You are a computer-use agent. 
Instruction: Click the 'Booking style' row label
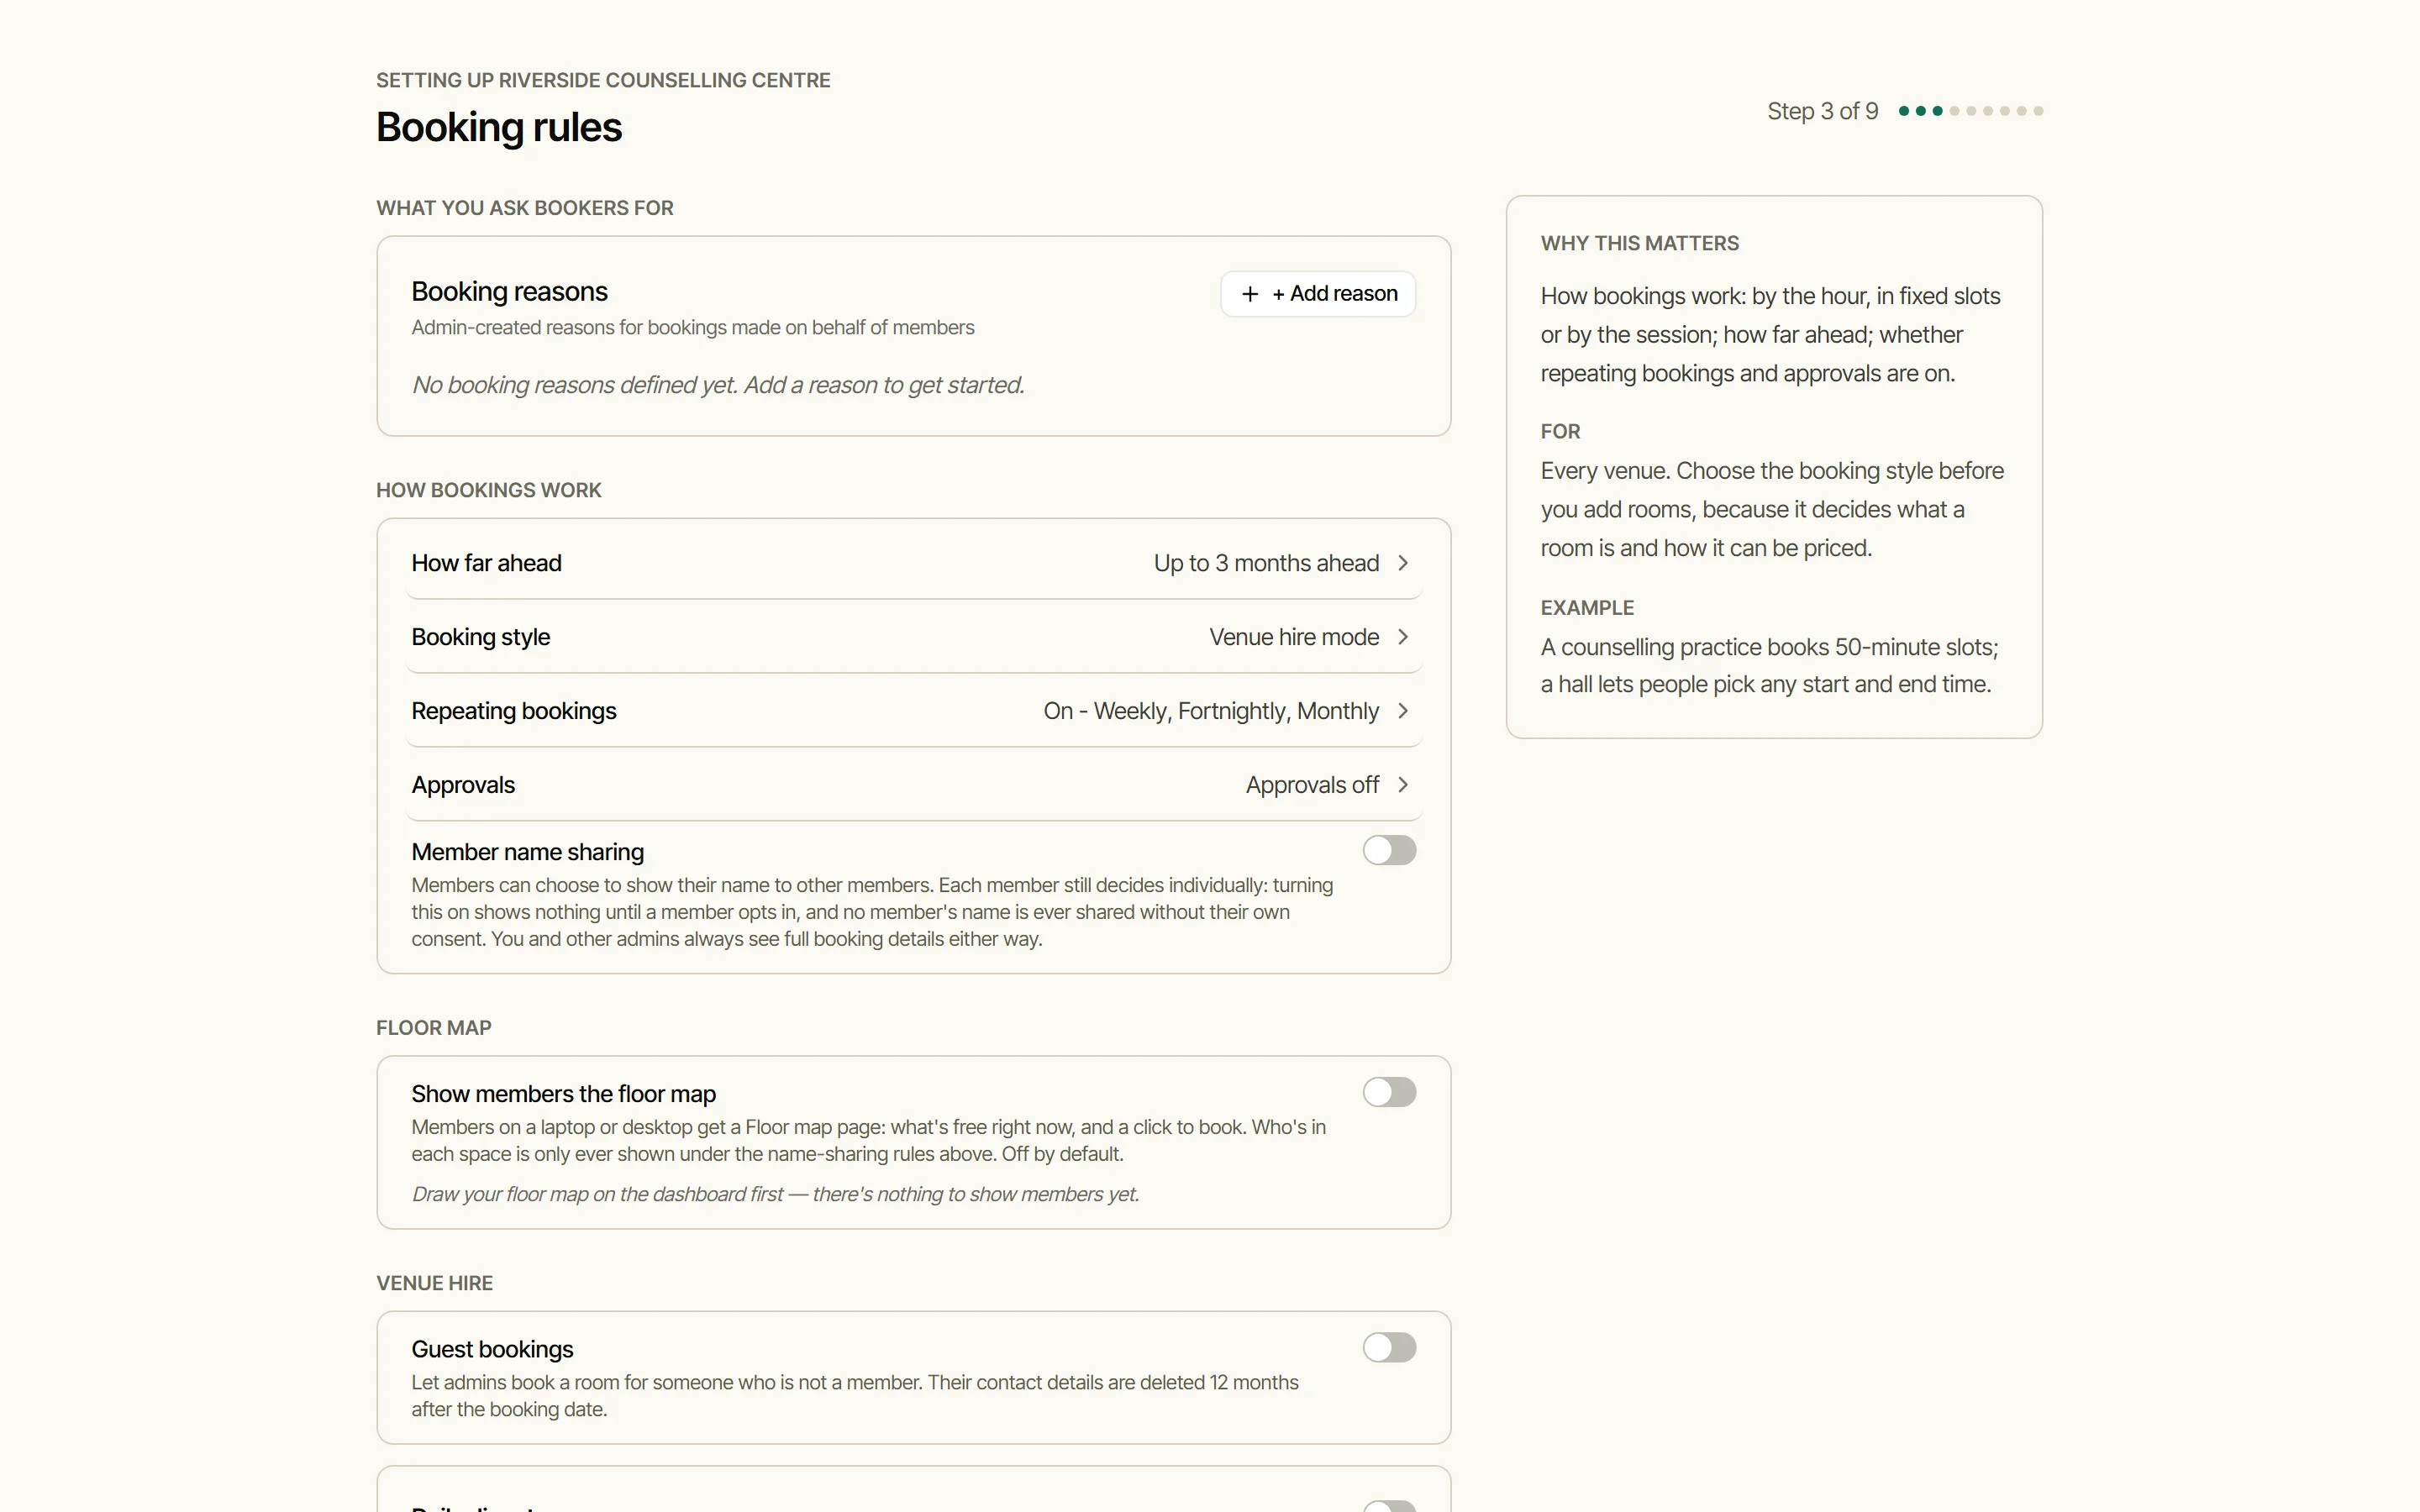click(x=480, y=637)
